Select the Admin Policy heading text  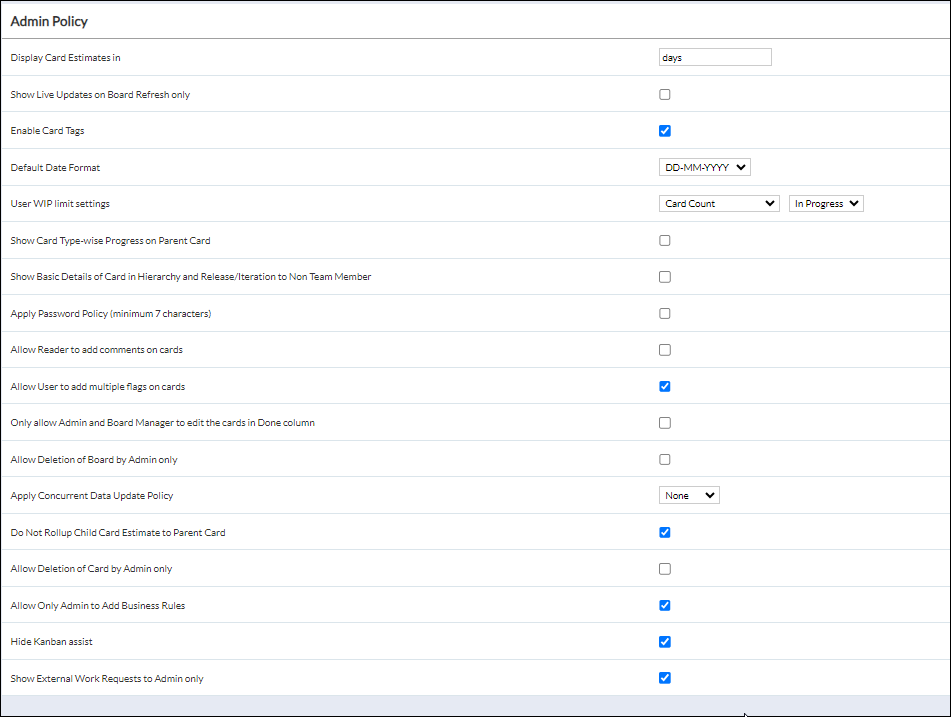coord(49,21)
